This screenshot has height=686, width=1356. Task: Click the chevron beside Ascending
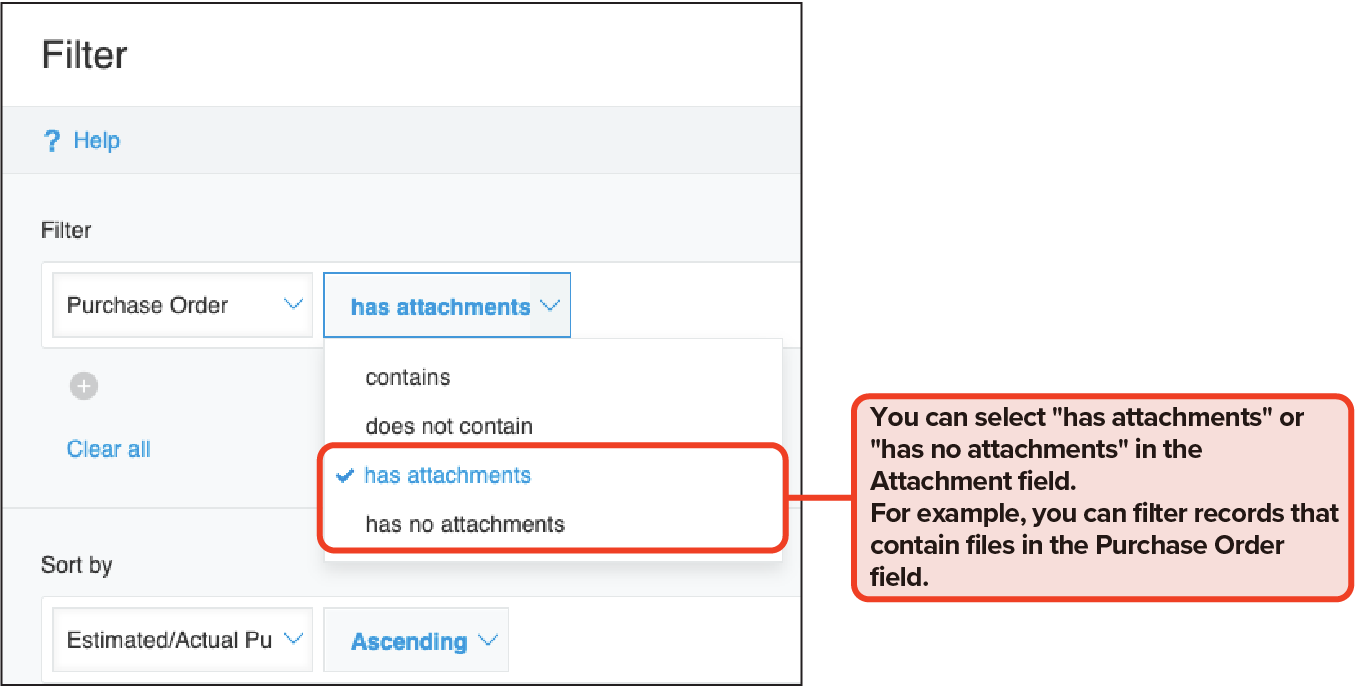[487, 641]
